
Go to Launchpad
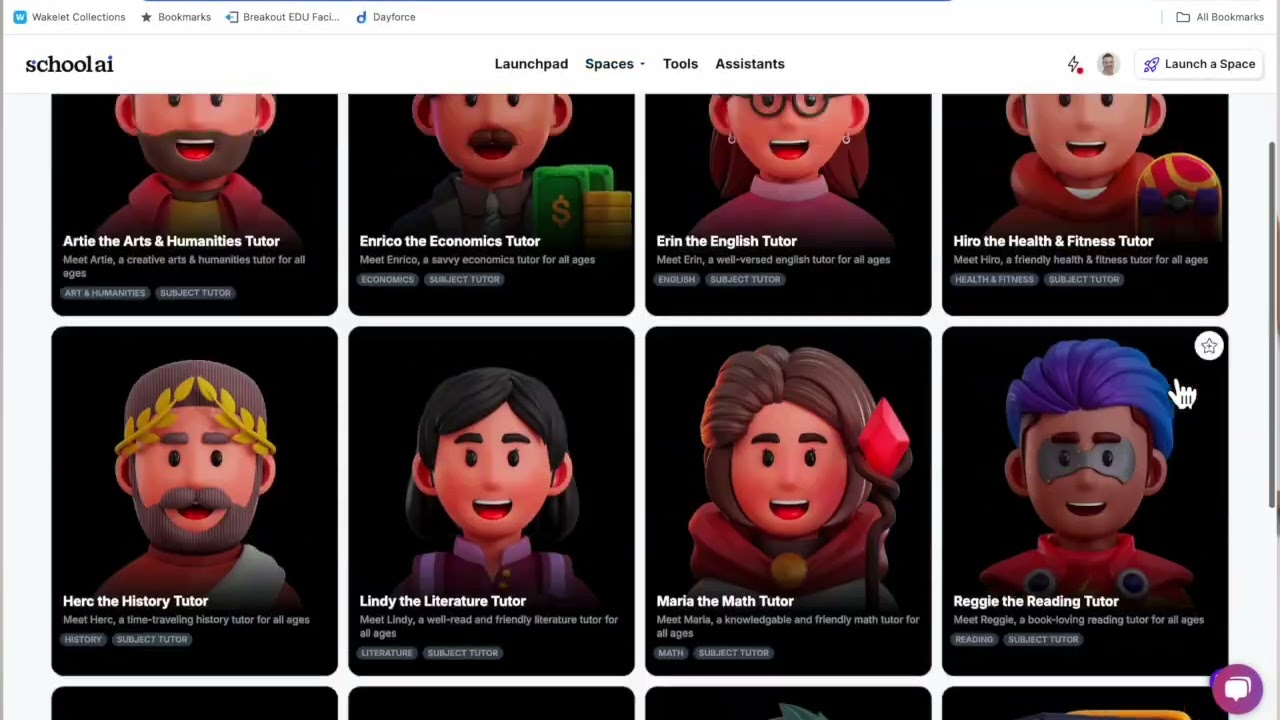click(x=531, y=64)
